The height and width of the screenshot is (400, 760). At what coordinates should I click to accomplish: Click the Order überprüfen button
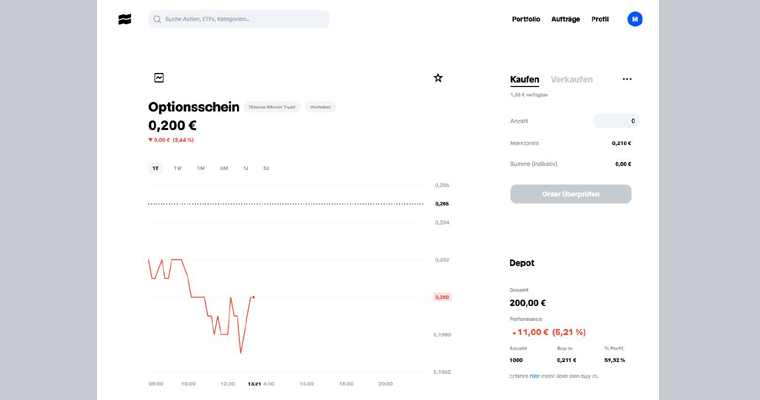click(x=570, y=194)
